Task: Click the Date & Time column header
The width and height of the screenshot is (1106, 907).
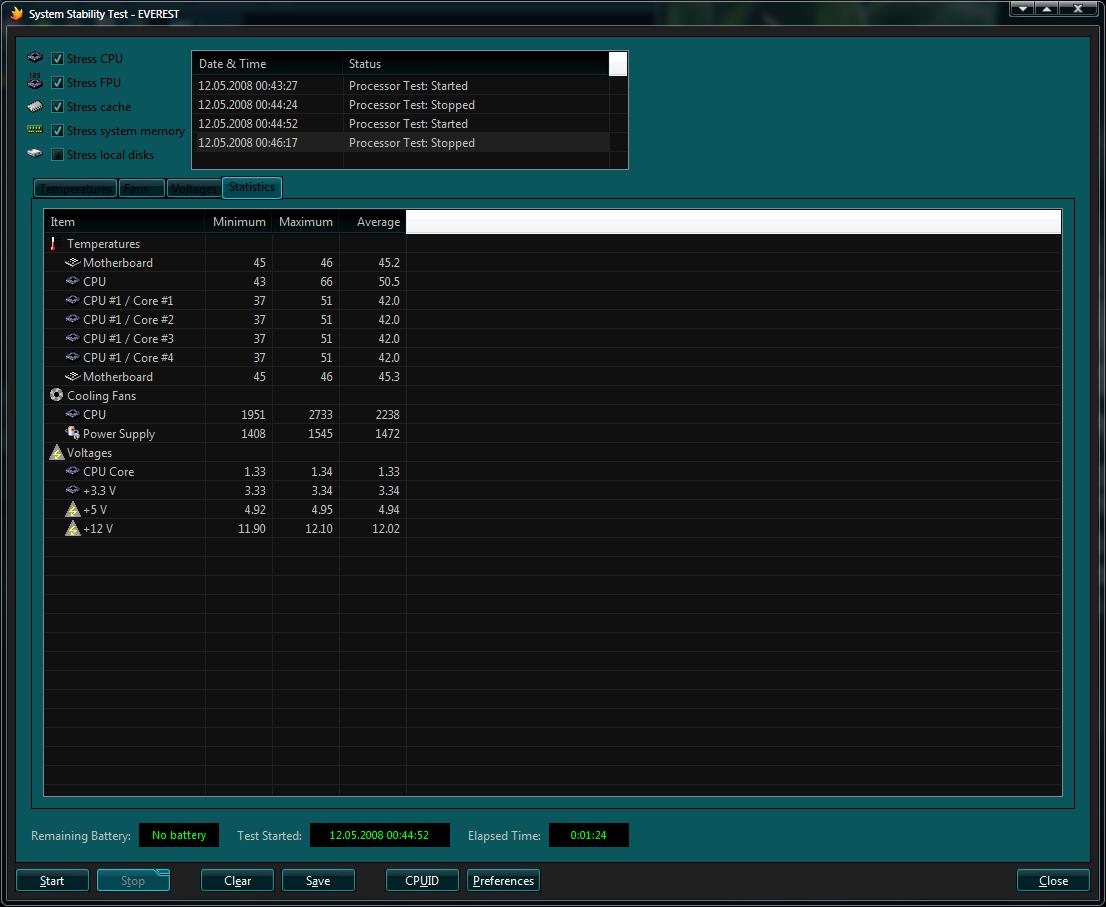Action: click(267, 63)
